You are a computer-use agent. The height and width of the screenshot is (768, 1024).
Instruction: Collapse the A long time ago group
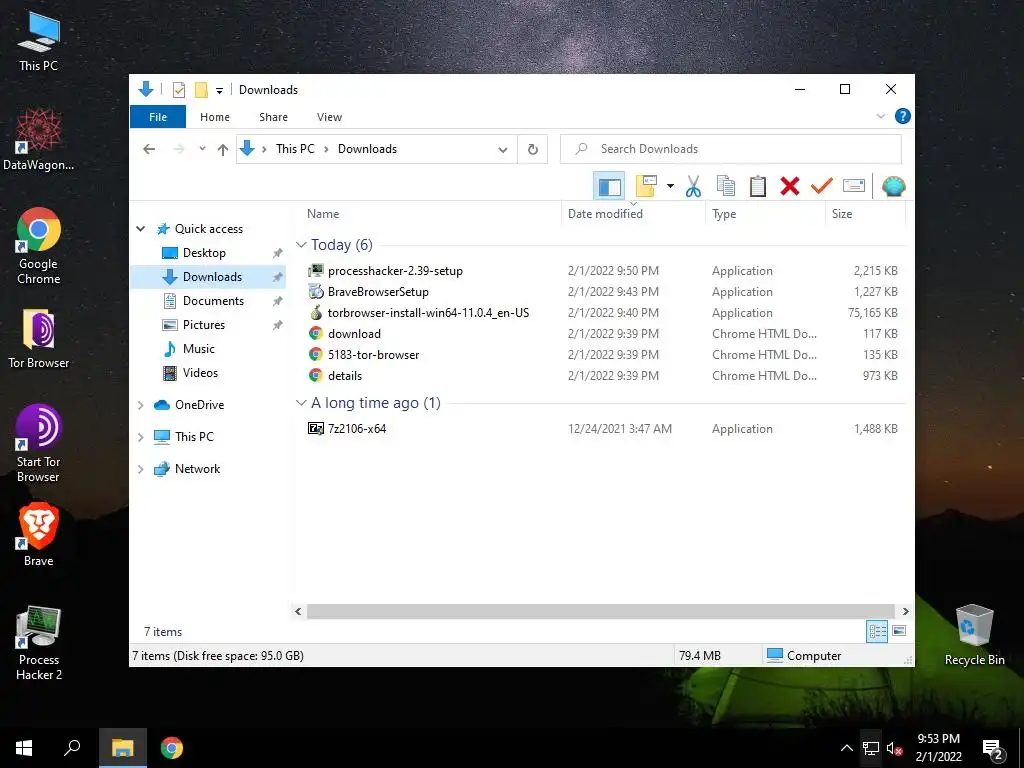coord(301,403)
